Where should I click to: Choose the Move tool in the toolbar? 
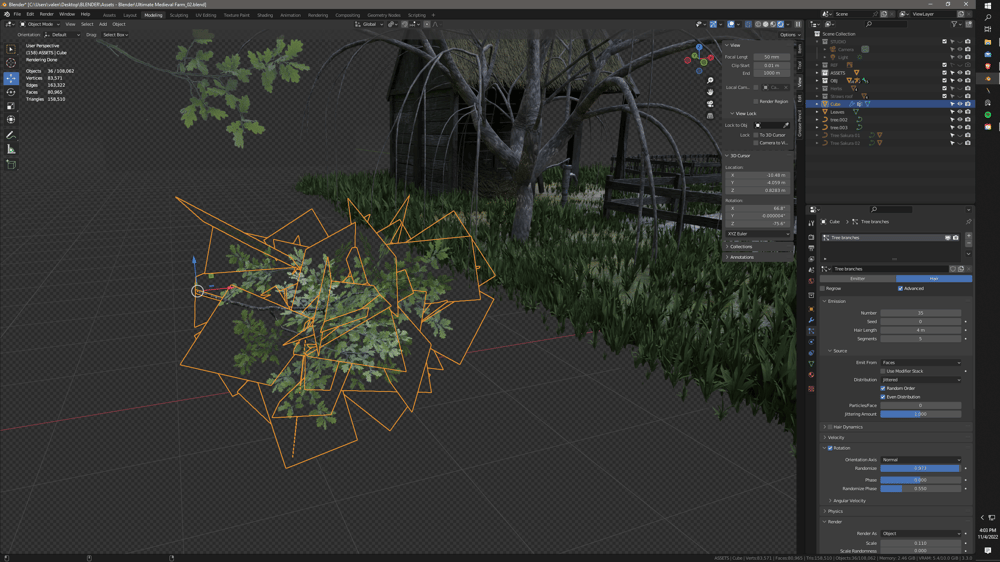[x=11, y=78]
